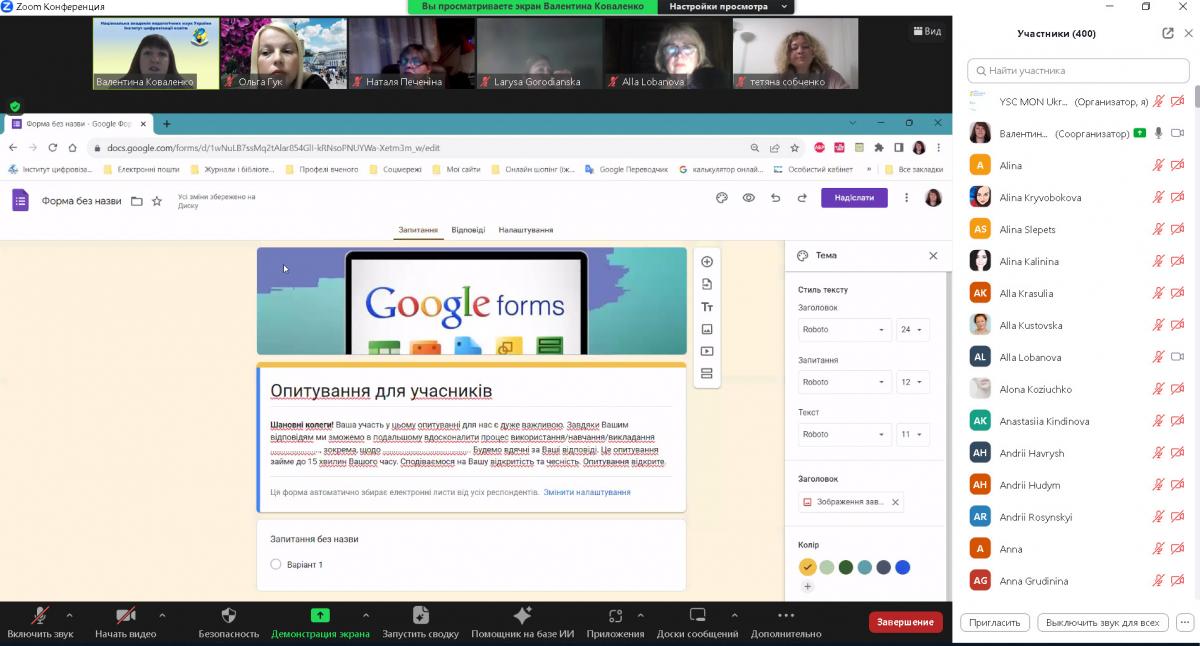Click Выключить звук для всех button
The width and height of the screenshot is (1200, 646).
point(1103,622)
